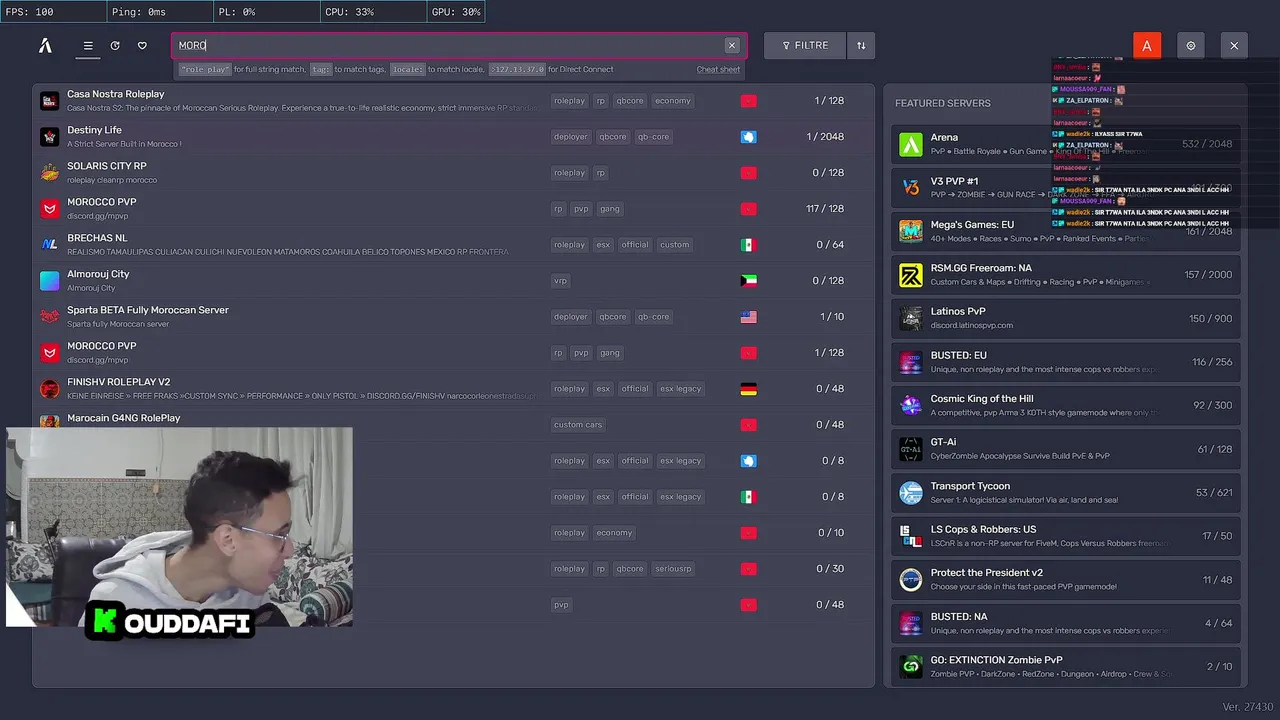Click the FiveM logo at top left
This screenshot has width=1280, height=720.
(45, 46)
